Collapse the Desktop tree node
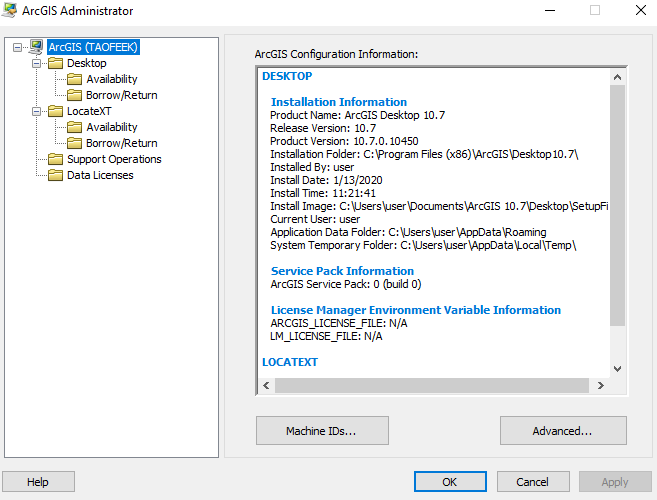 pos(36,63)
